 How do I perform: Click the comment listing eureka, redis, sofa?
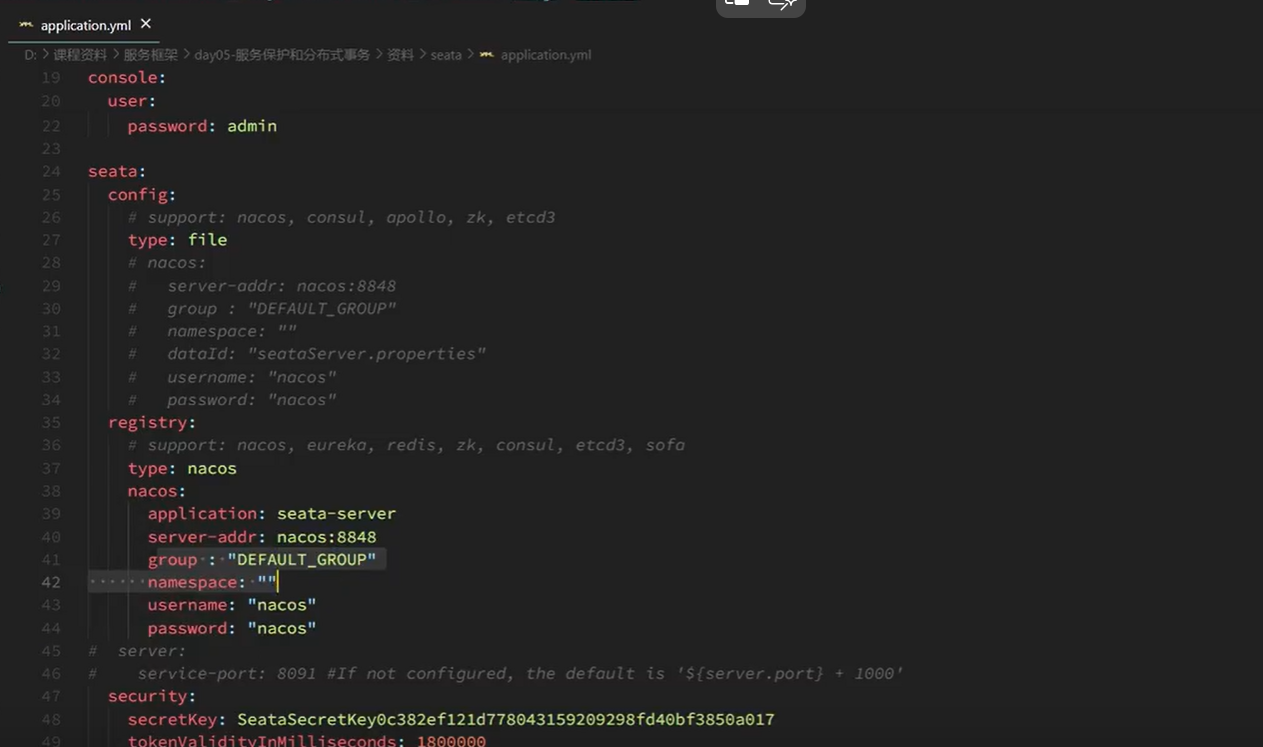point(406,445)
